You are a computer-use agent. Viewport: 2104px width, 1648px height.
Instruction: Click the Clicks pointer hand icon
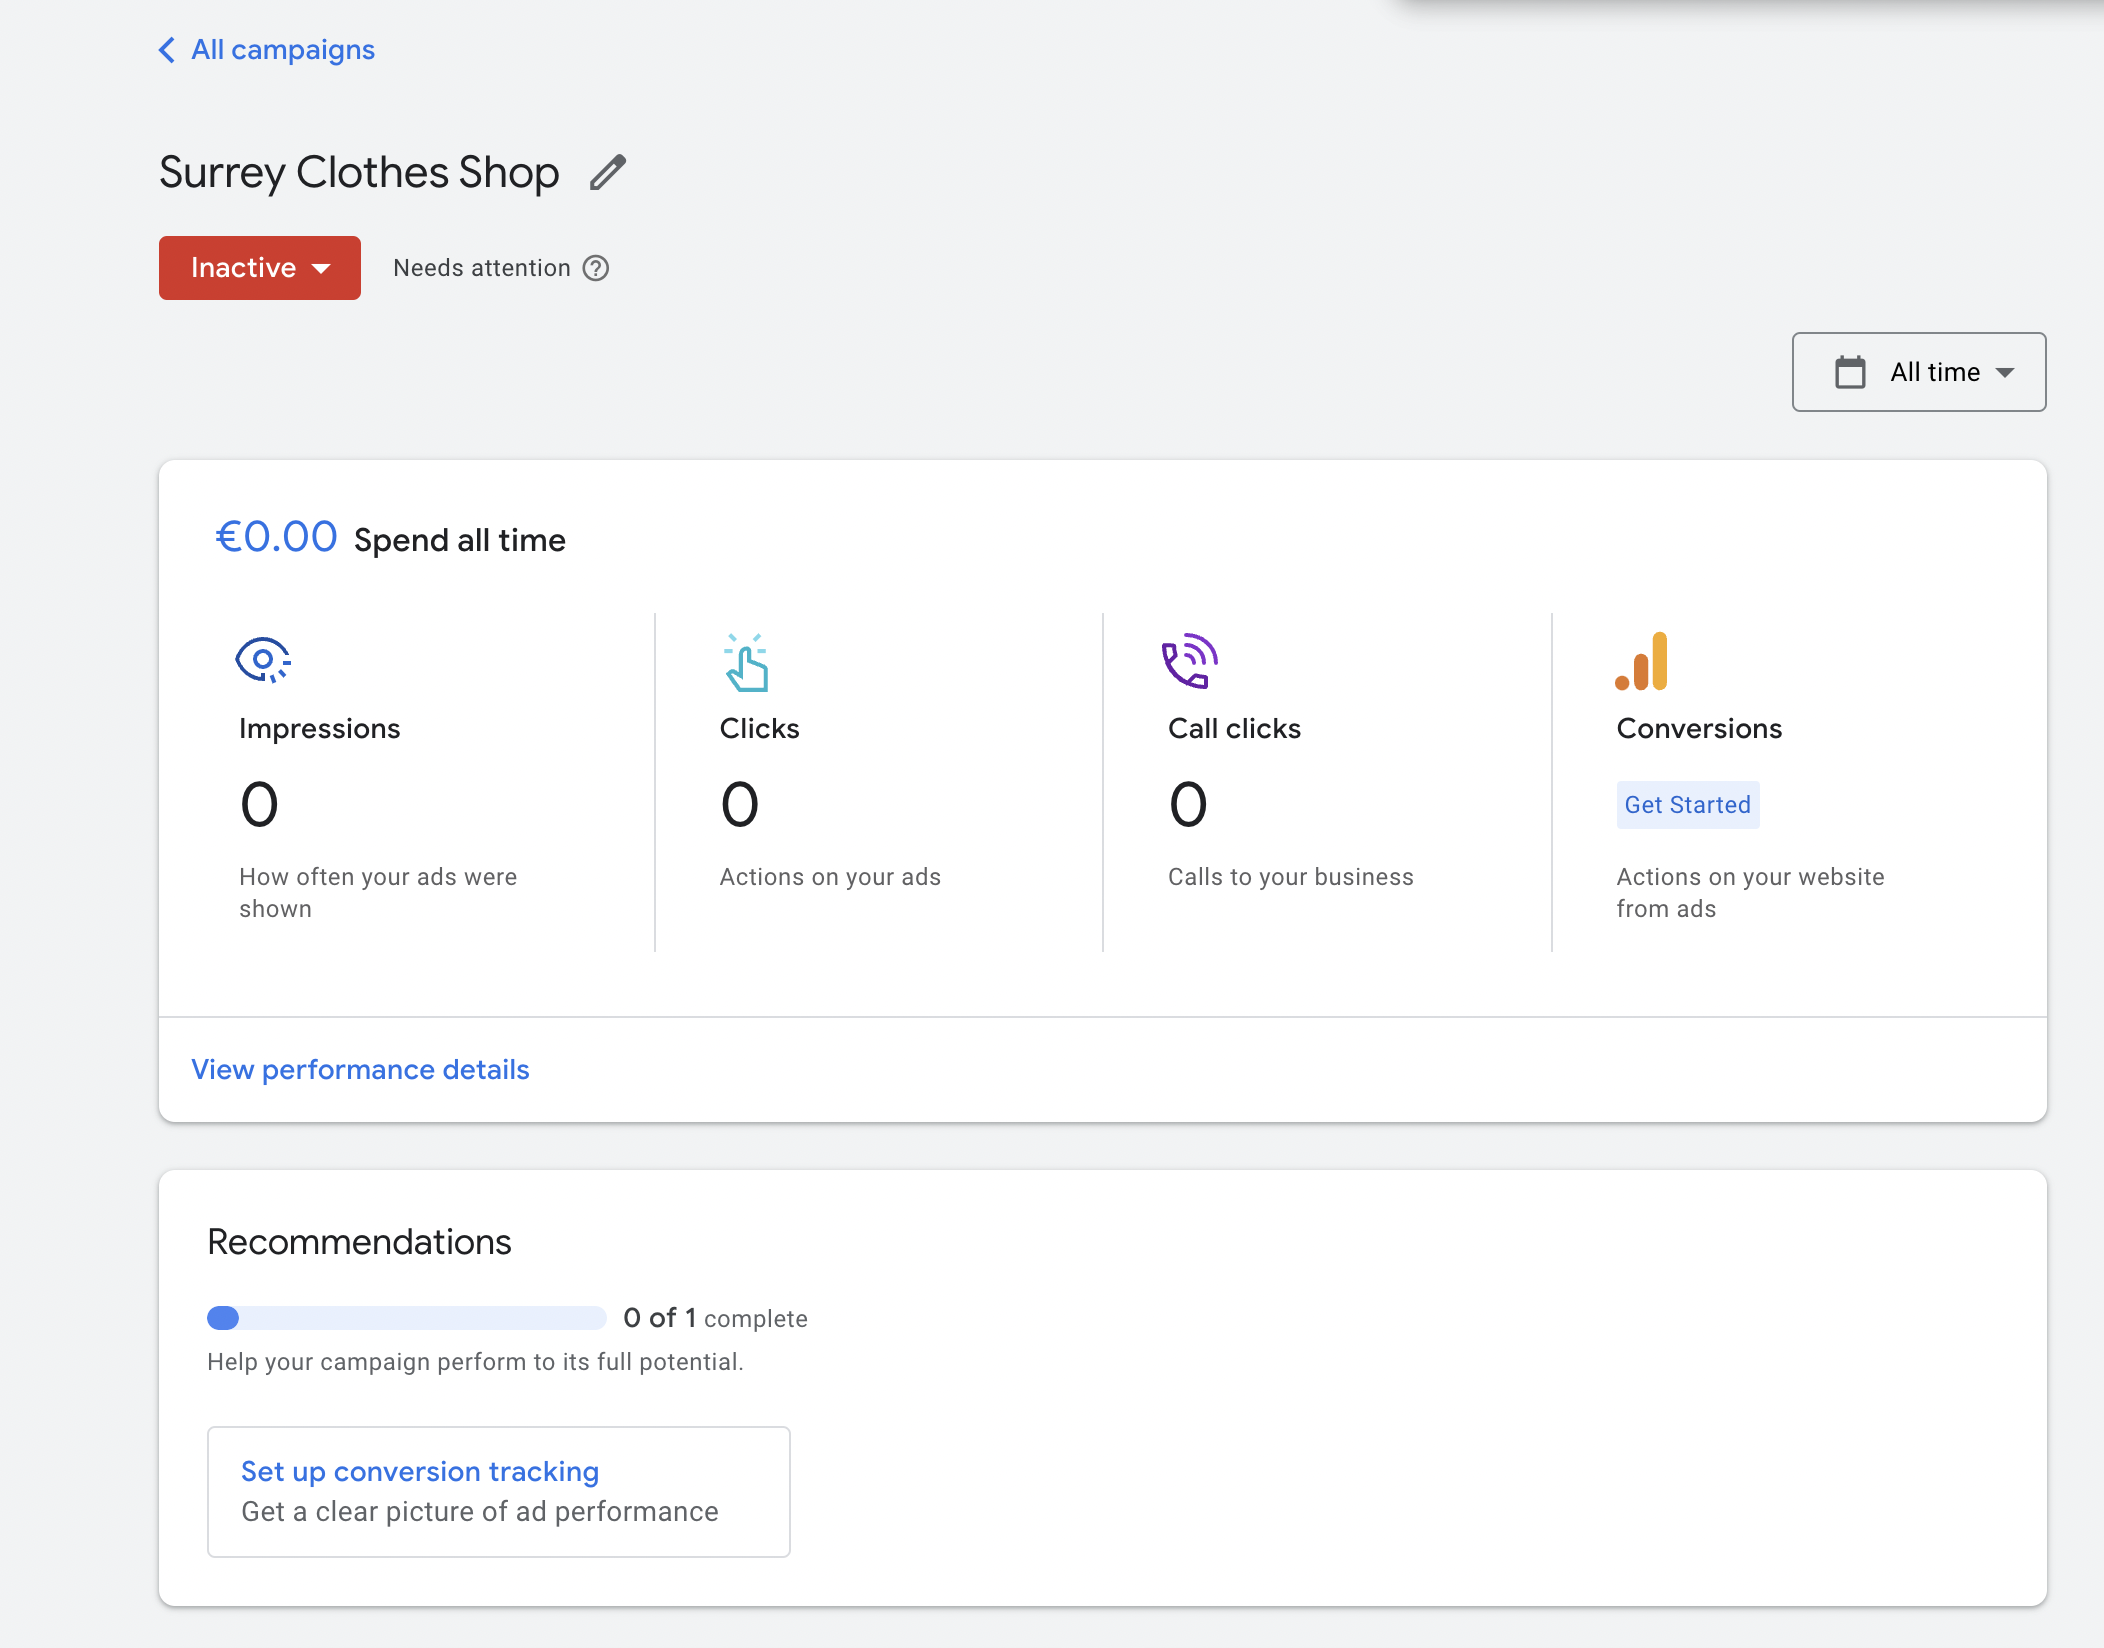746,662
